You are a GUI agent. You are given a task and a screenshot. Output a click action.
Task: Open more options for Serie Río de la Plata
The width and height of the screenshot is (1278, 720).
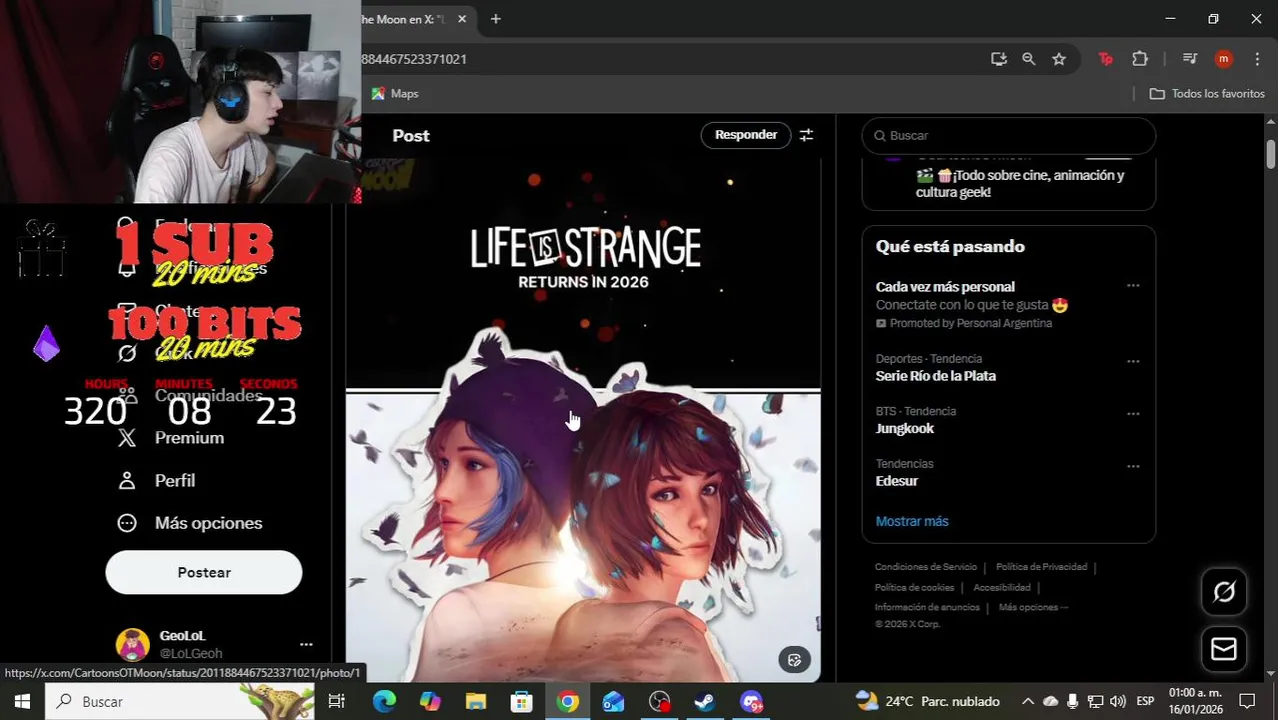click(x=1133, y=362)
